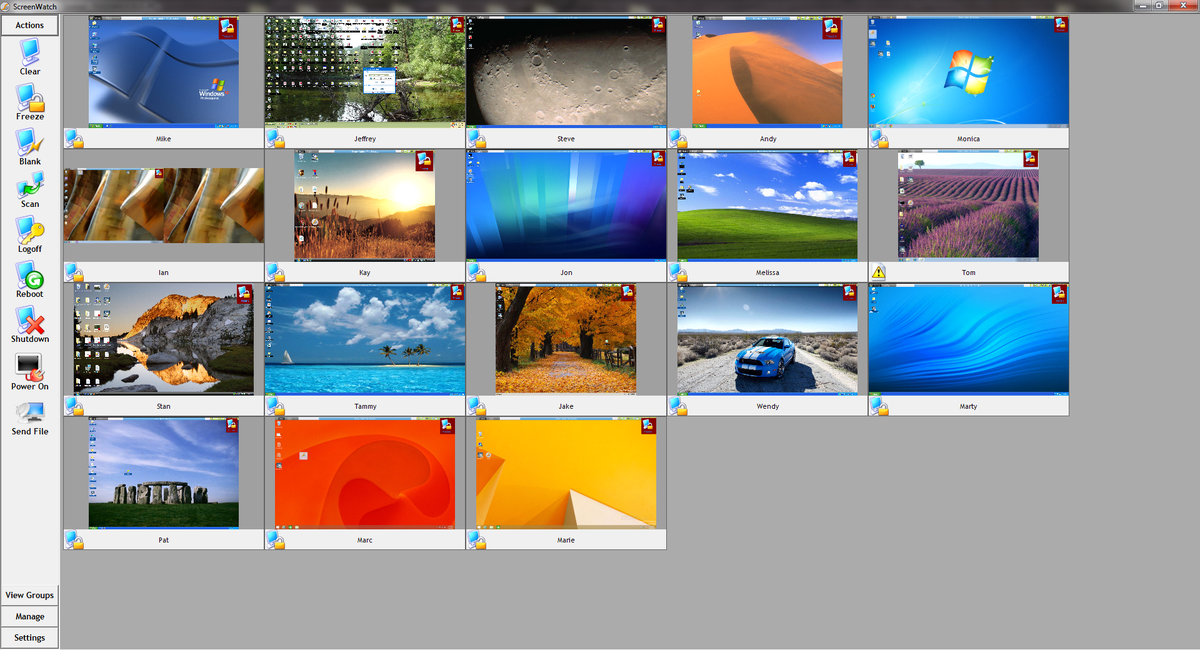Click the name label Wendy
Screen dimensions: 1200x650
[x=767, y=406]
